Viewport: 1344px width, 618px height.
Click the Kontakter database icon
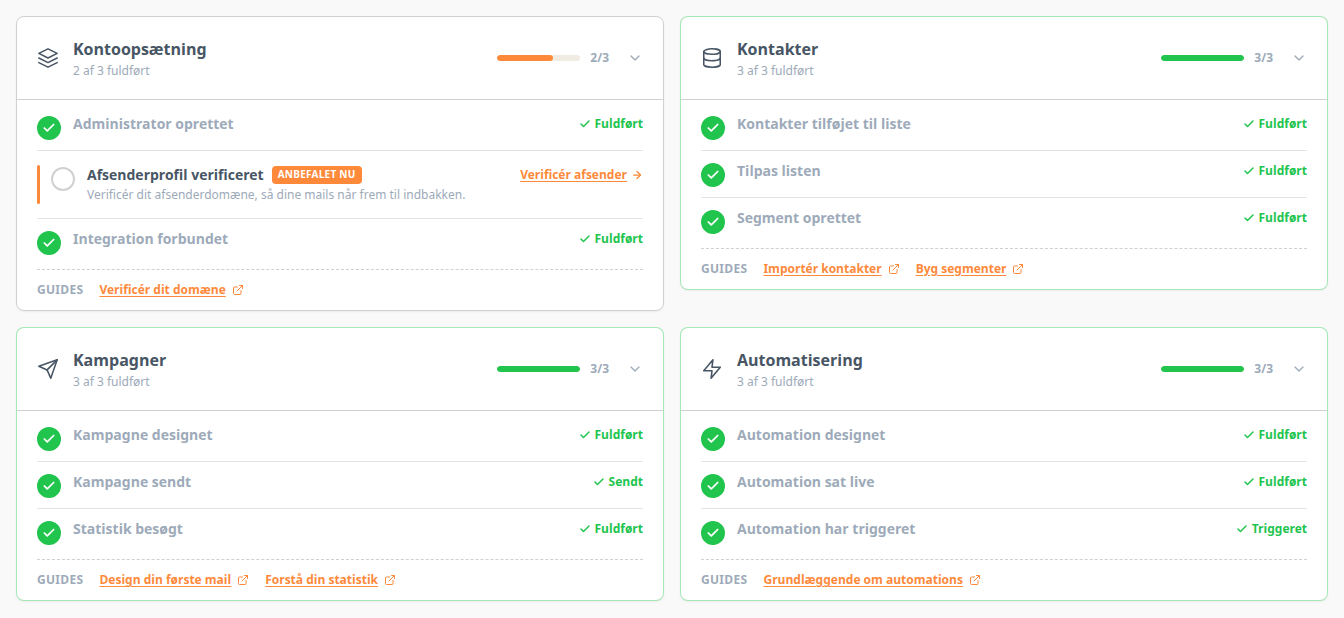pos(712,58)
